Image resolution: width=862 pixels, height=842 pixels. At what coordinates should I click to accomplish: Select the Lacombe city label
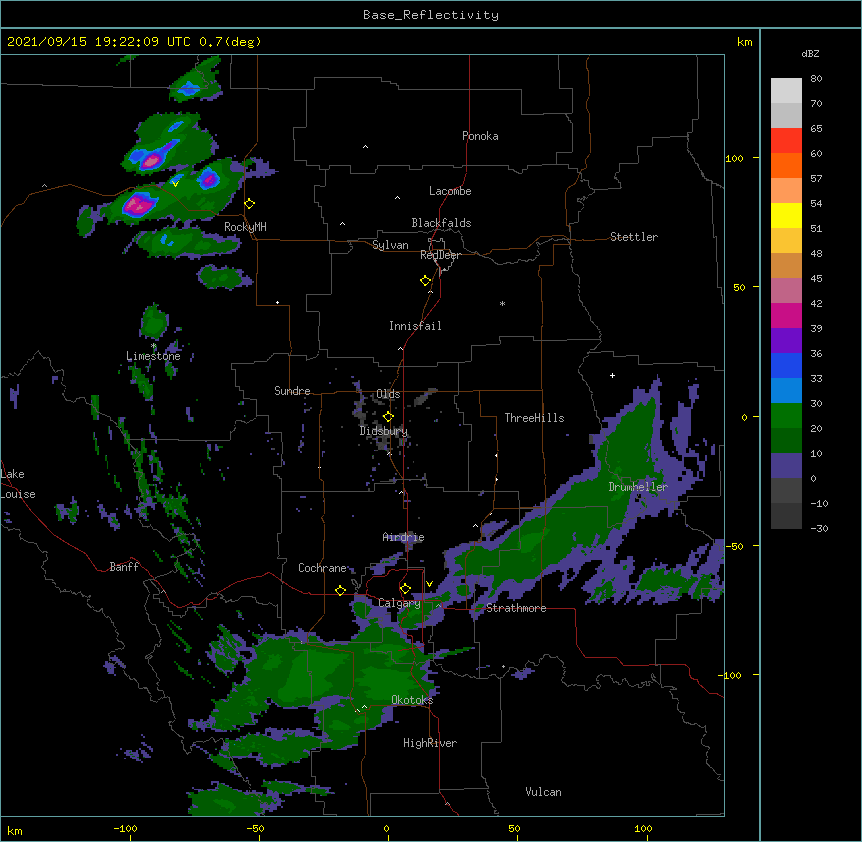(x=450, y=191)
